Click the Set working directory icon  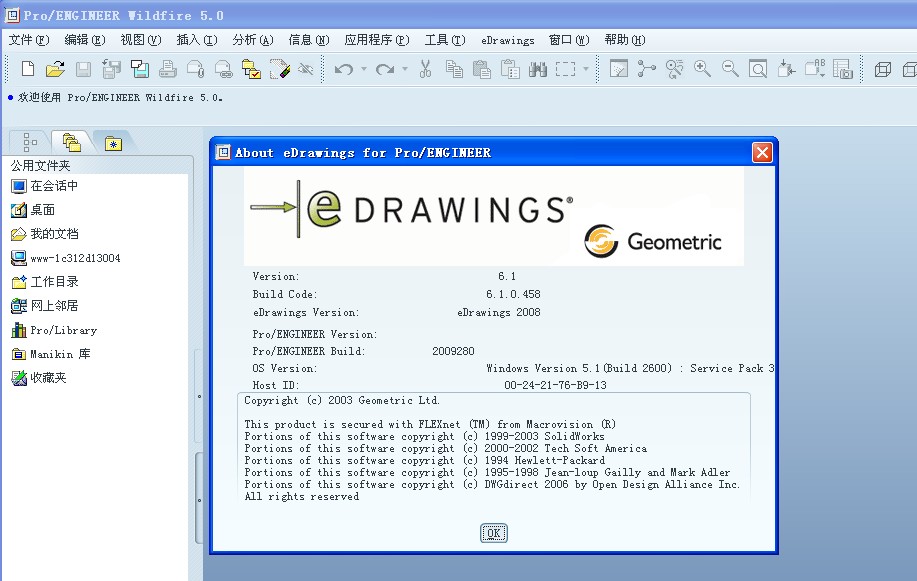click(x=251, y=69)
